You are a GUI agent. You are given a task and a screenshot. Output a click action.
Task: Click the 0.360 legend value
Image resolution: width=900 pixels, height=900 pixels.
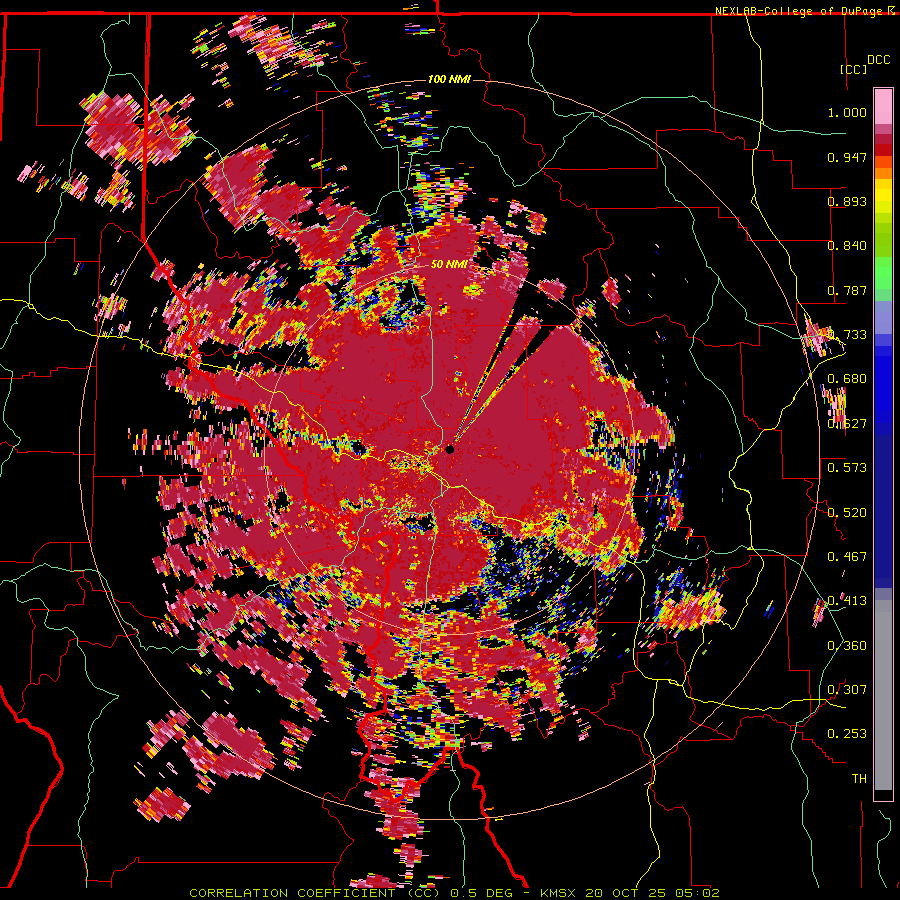point(847,645)
